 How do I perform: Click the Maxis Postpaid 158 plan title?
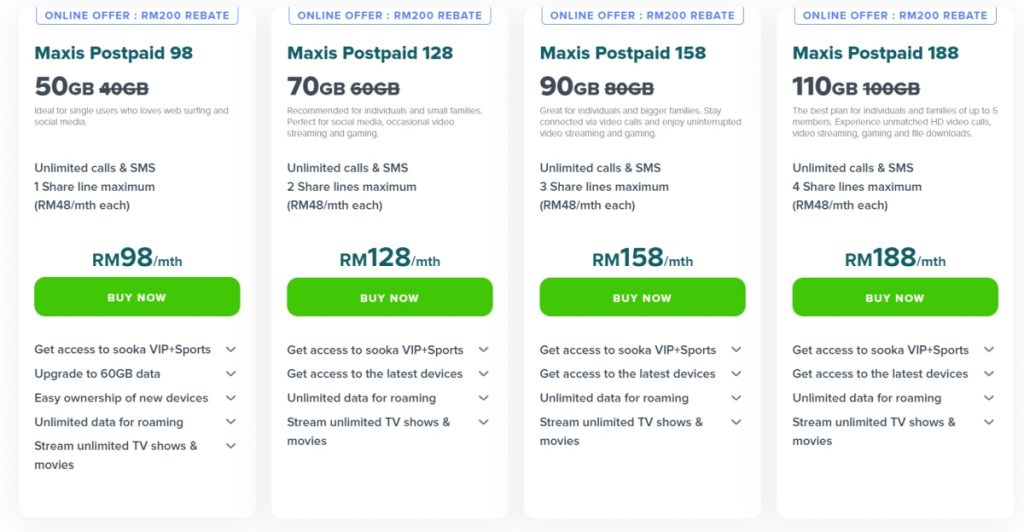[623, 53]
